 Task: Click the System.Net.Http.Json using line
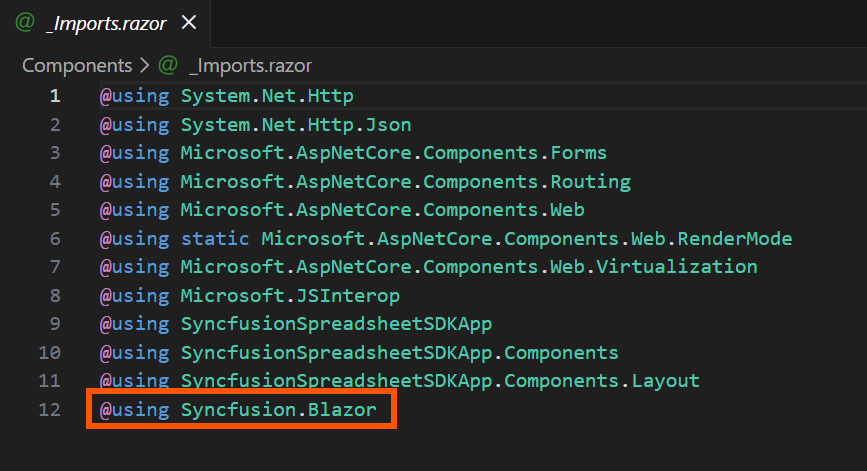click(x=255, y=125)
